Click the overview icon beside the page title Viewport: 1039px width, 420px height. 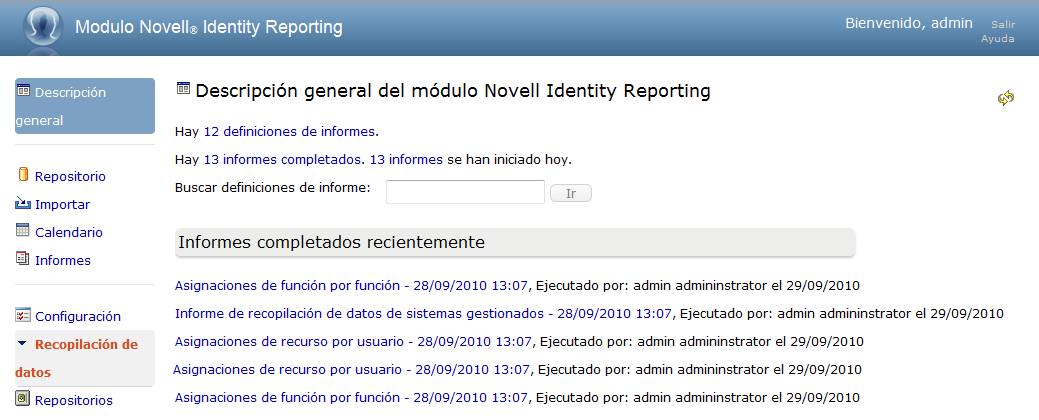click(x=183, y=89)
